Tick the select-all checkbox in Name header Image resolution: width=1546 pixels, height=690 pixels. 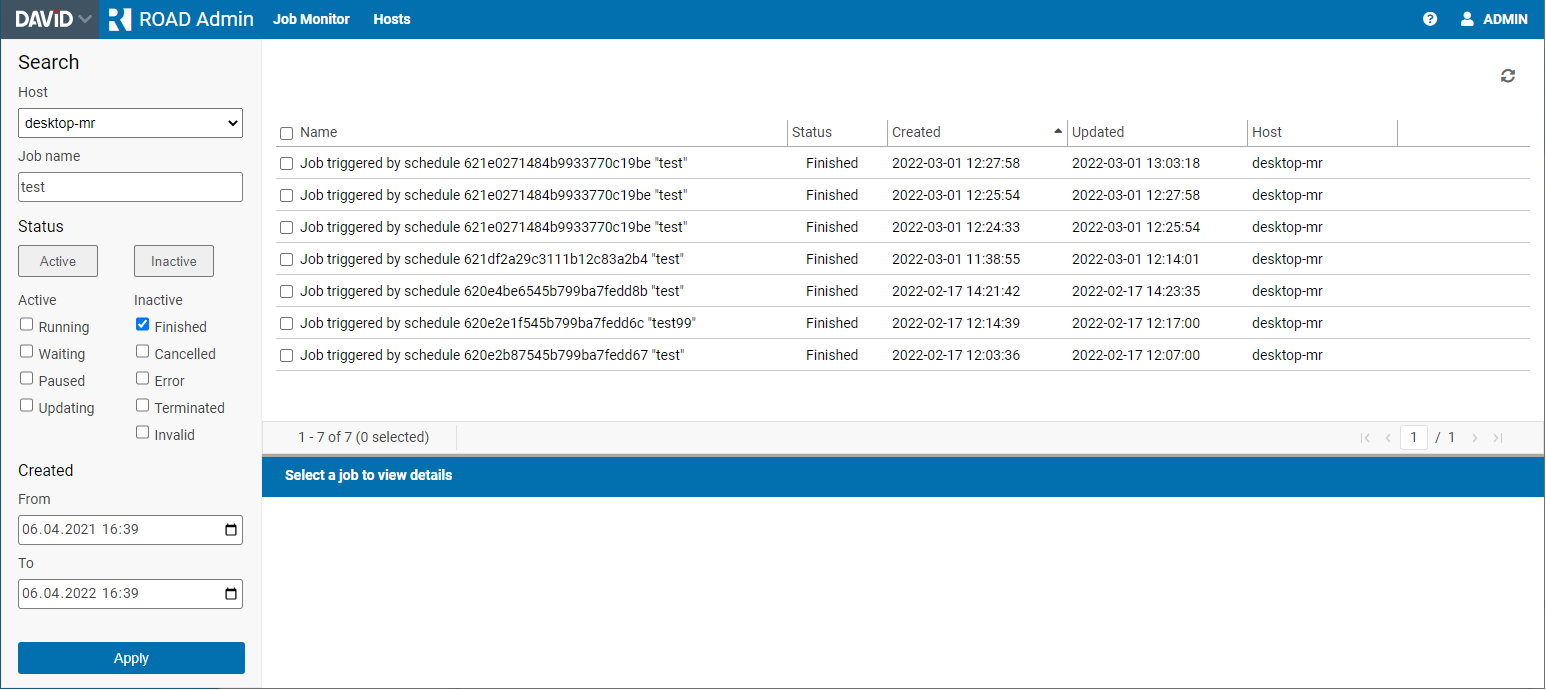point(287,133)
